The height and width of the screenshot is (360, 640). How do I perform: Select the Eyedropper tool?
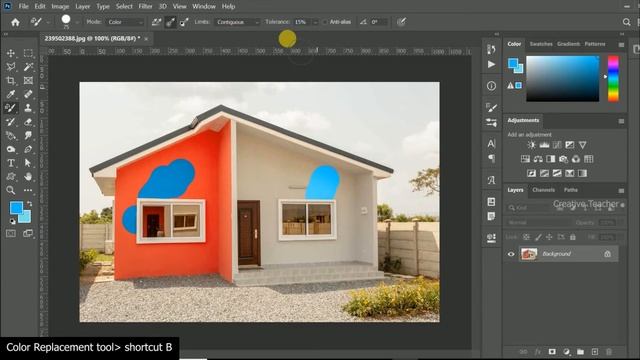click(11, 94)
